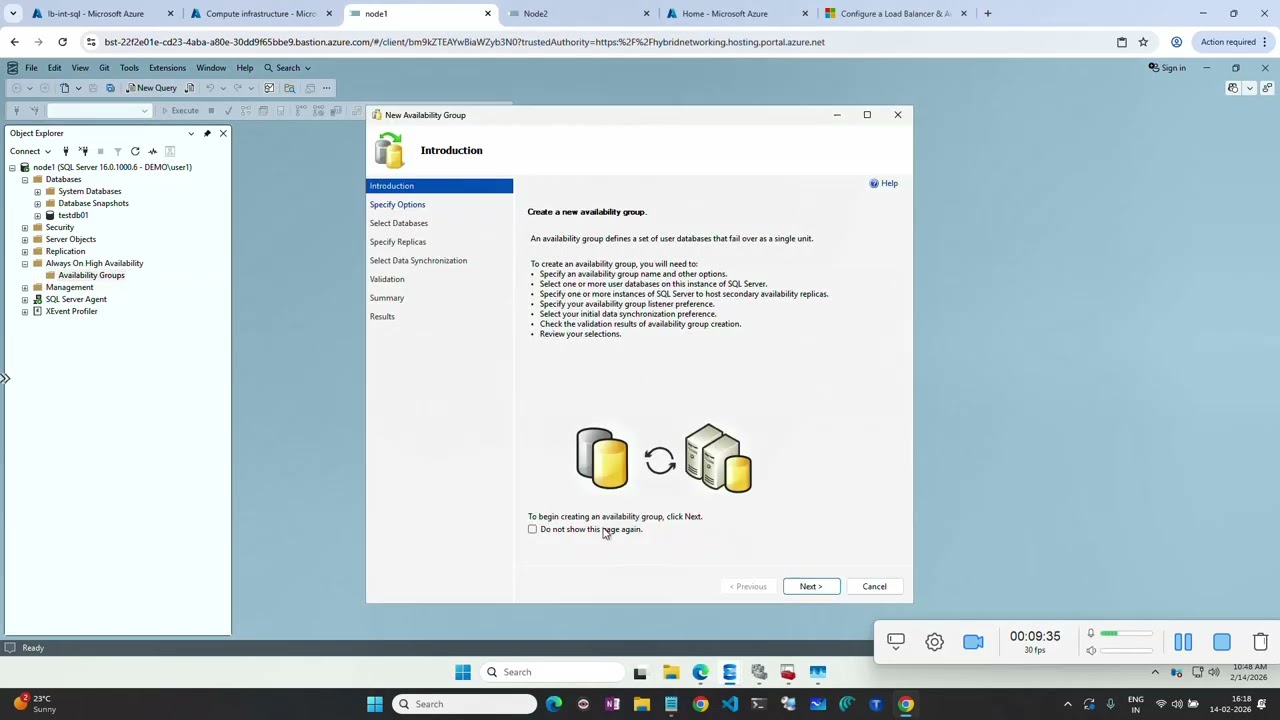Screen dimensions: 1280x720
Task: Click the Activity Monitor icon in Object Explorer
Action: point(153,151)
